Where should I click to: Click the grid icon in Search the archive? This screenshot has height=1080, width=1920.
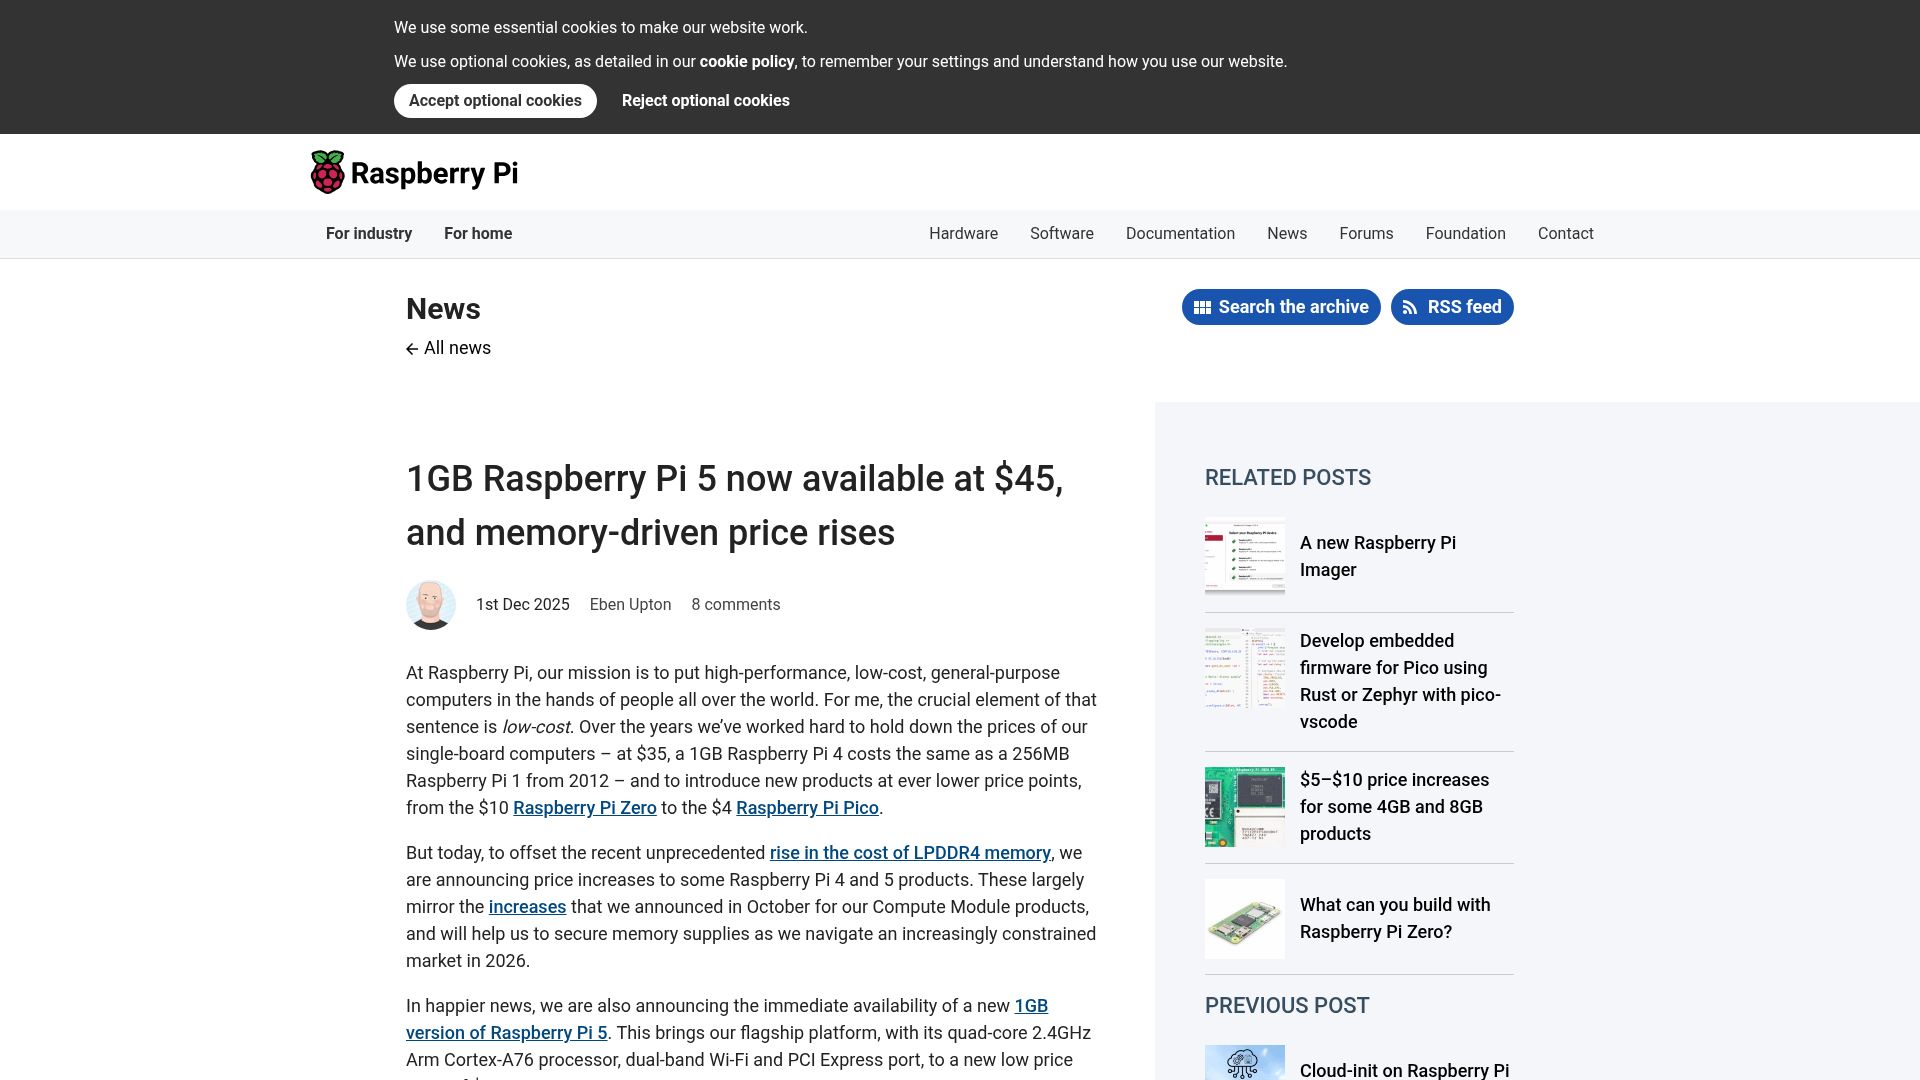point(1202,308)
